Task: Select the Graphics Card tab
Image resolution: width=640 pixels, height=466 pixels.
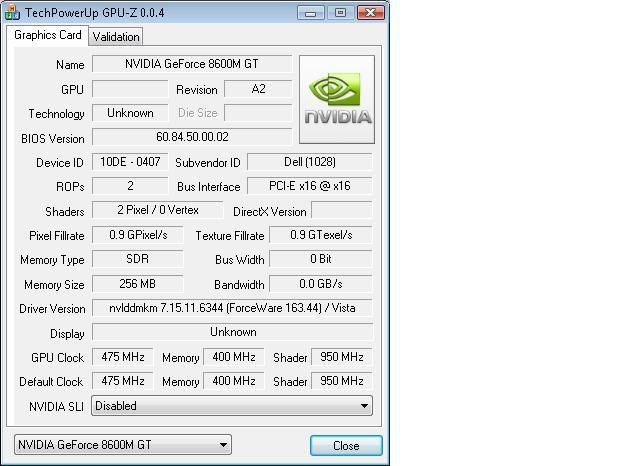Action: pos(47,35)
